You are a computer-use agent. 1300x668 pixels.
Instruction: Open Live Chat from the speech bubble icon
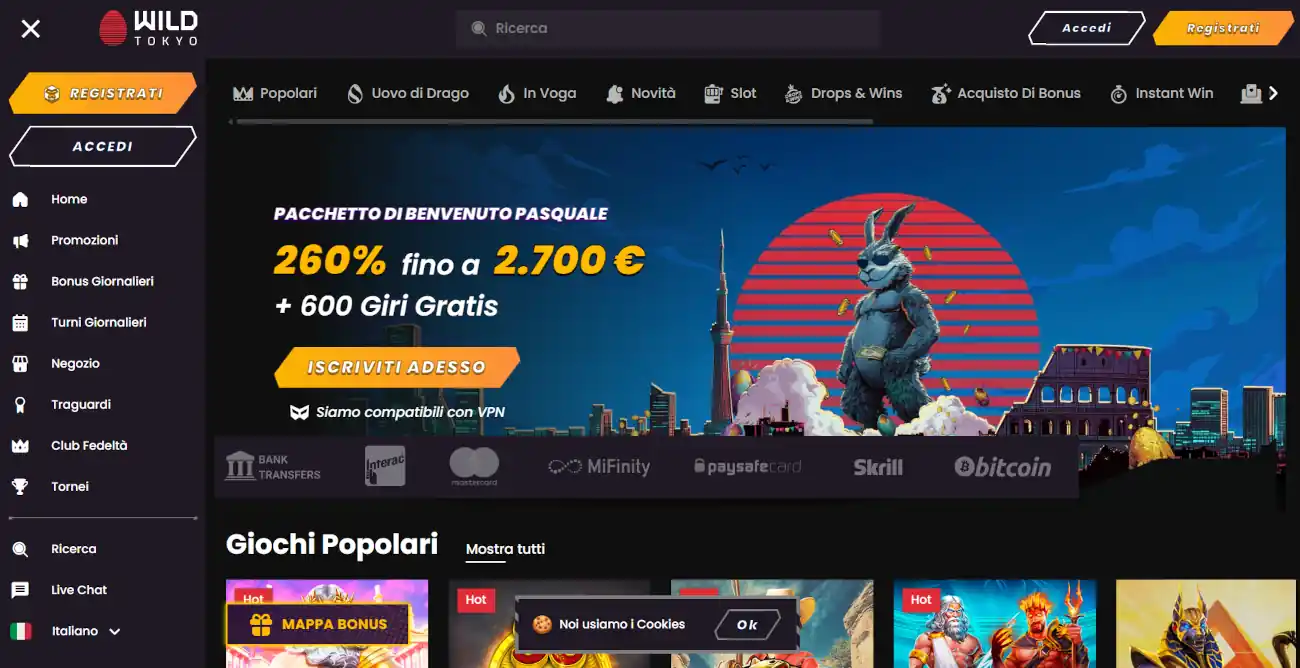(20, 590)
